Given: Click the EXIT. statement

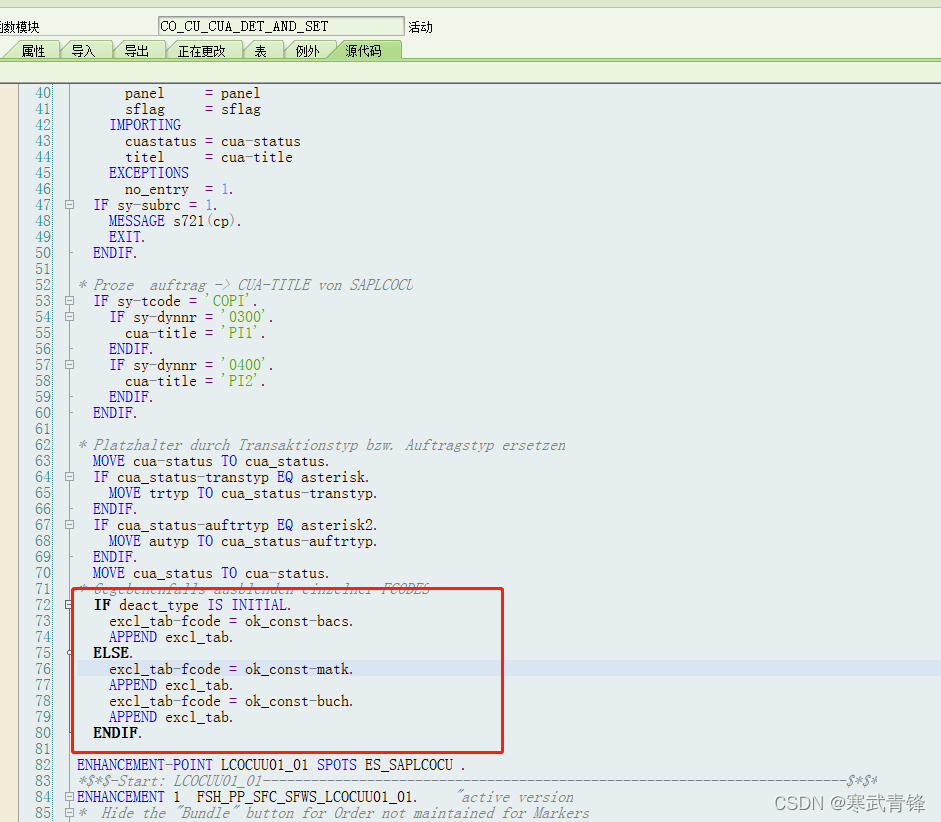Looking at the screenshot, I should (127, 237).
